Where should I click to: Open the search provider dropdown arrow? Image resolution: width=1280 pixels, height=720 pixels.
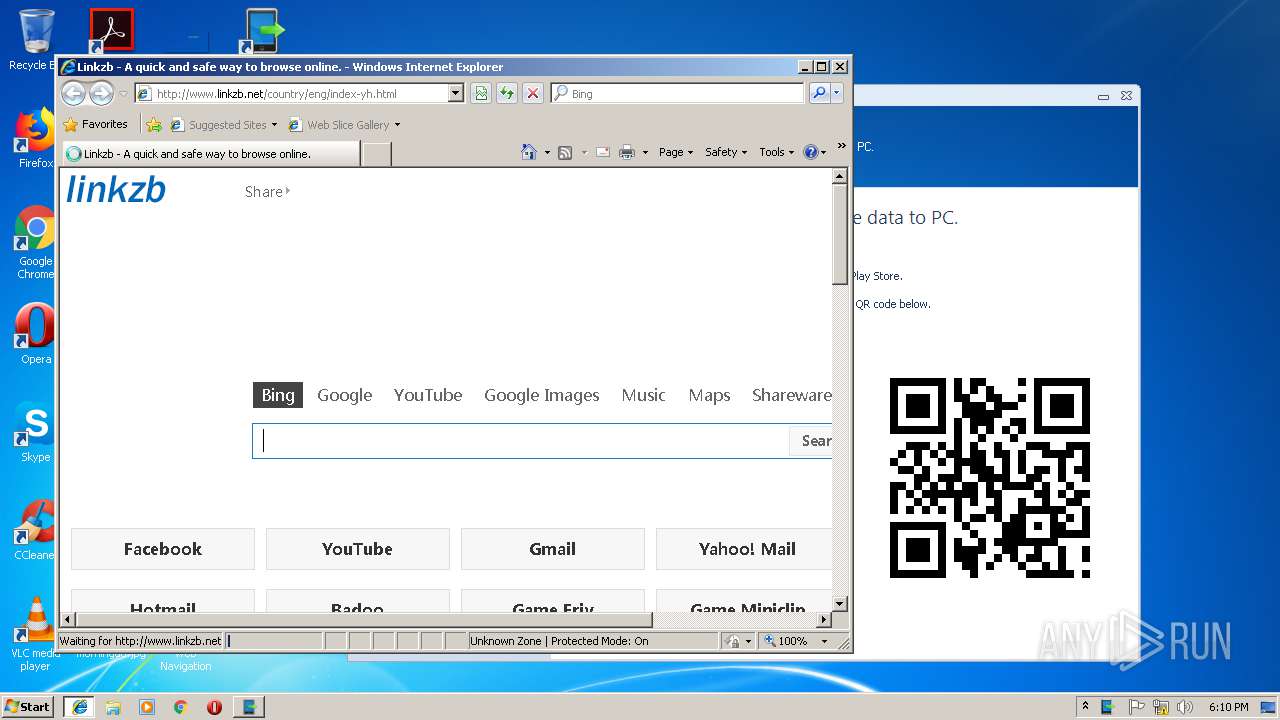[x=837, y=93]
